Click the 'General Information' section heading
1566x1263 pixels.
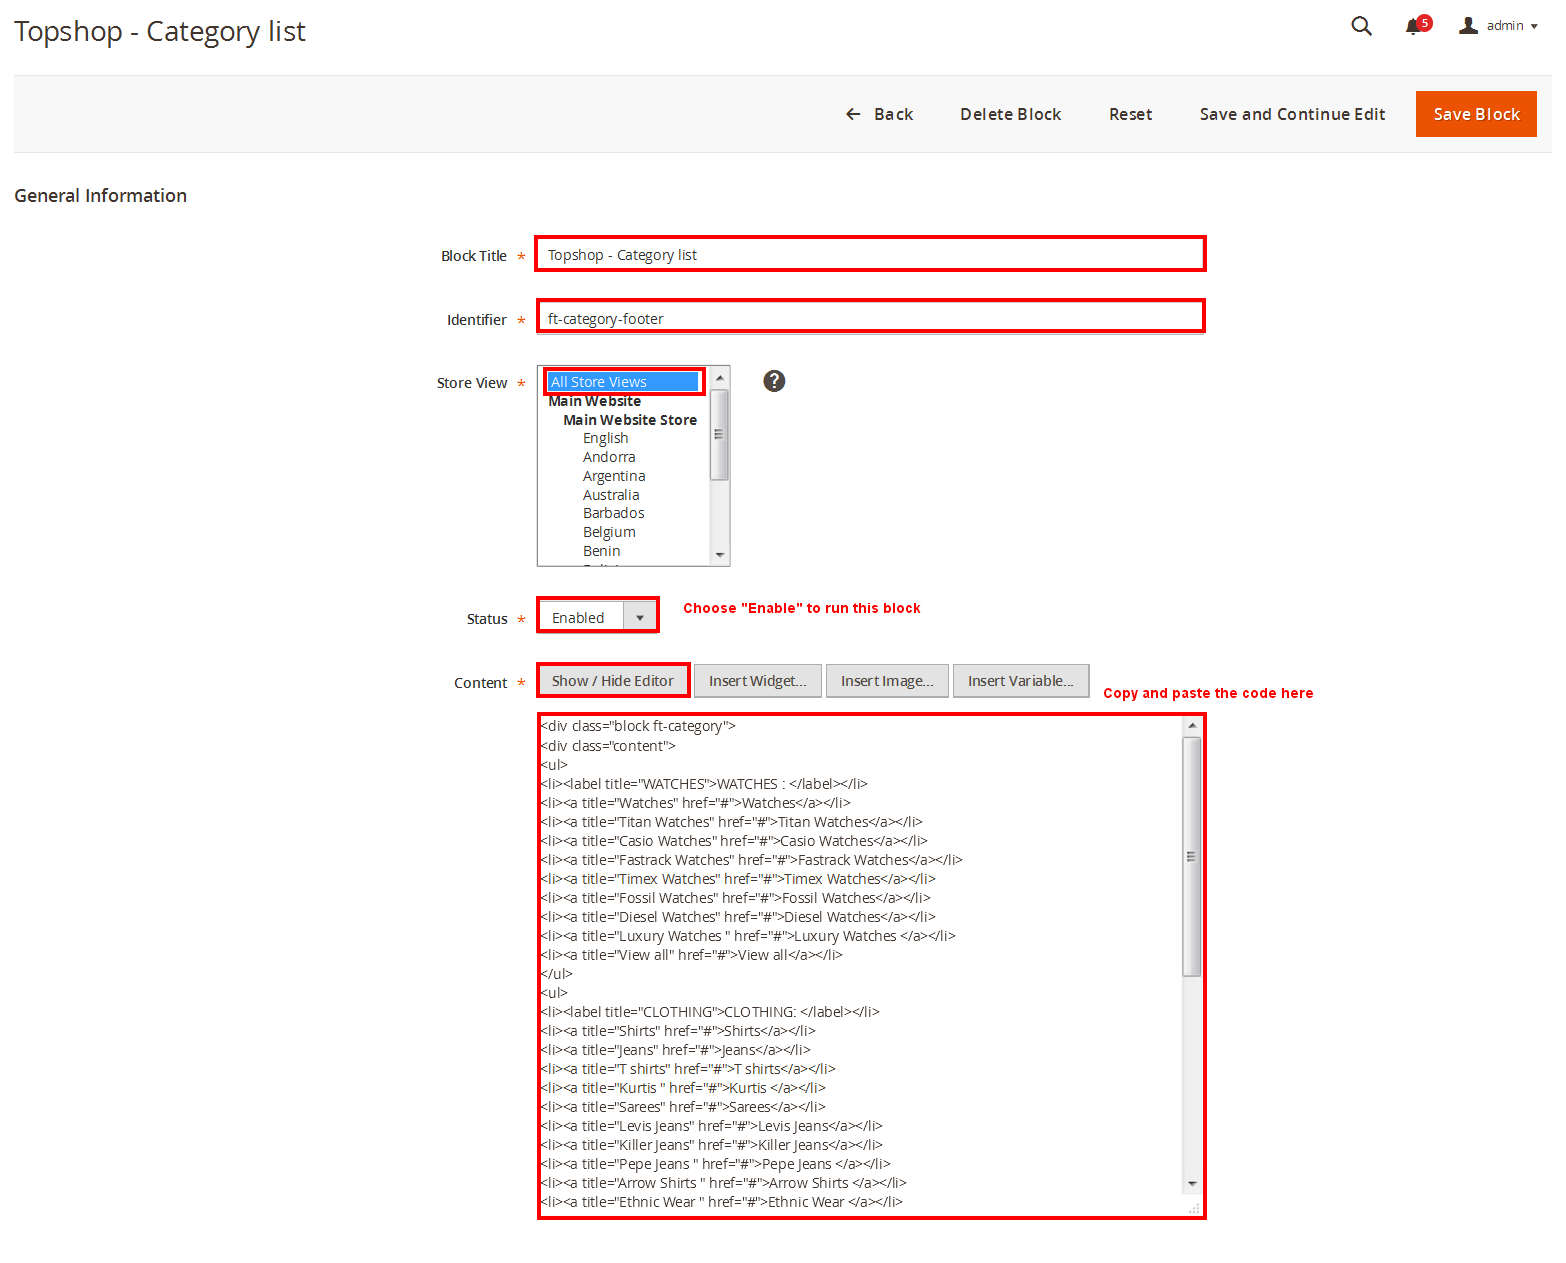(100, 195)
